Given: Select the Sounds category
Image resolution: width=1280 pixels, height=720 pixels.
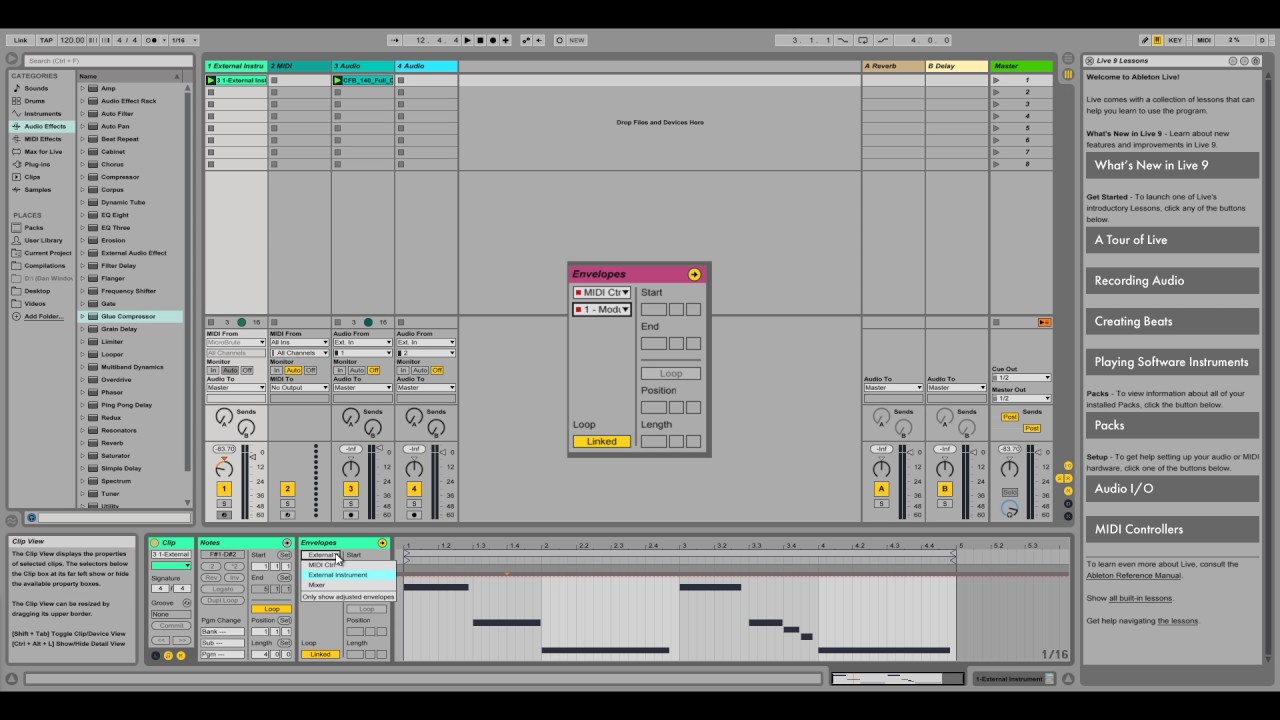Looking at the screenshot, I should (x=36, y=88).
